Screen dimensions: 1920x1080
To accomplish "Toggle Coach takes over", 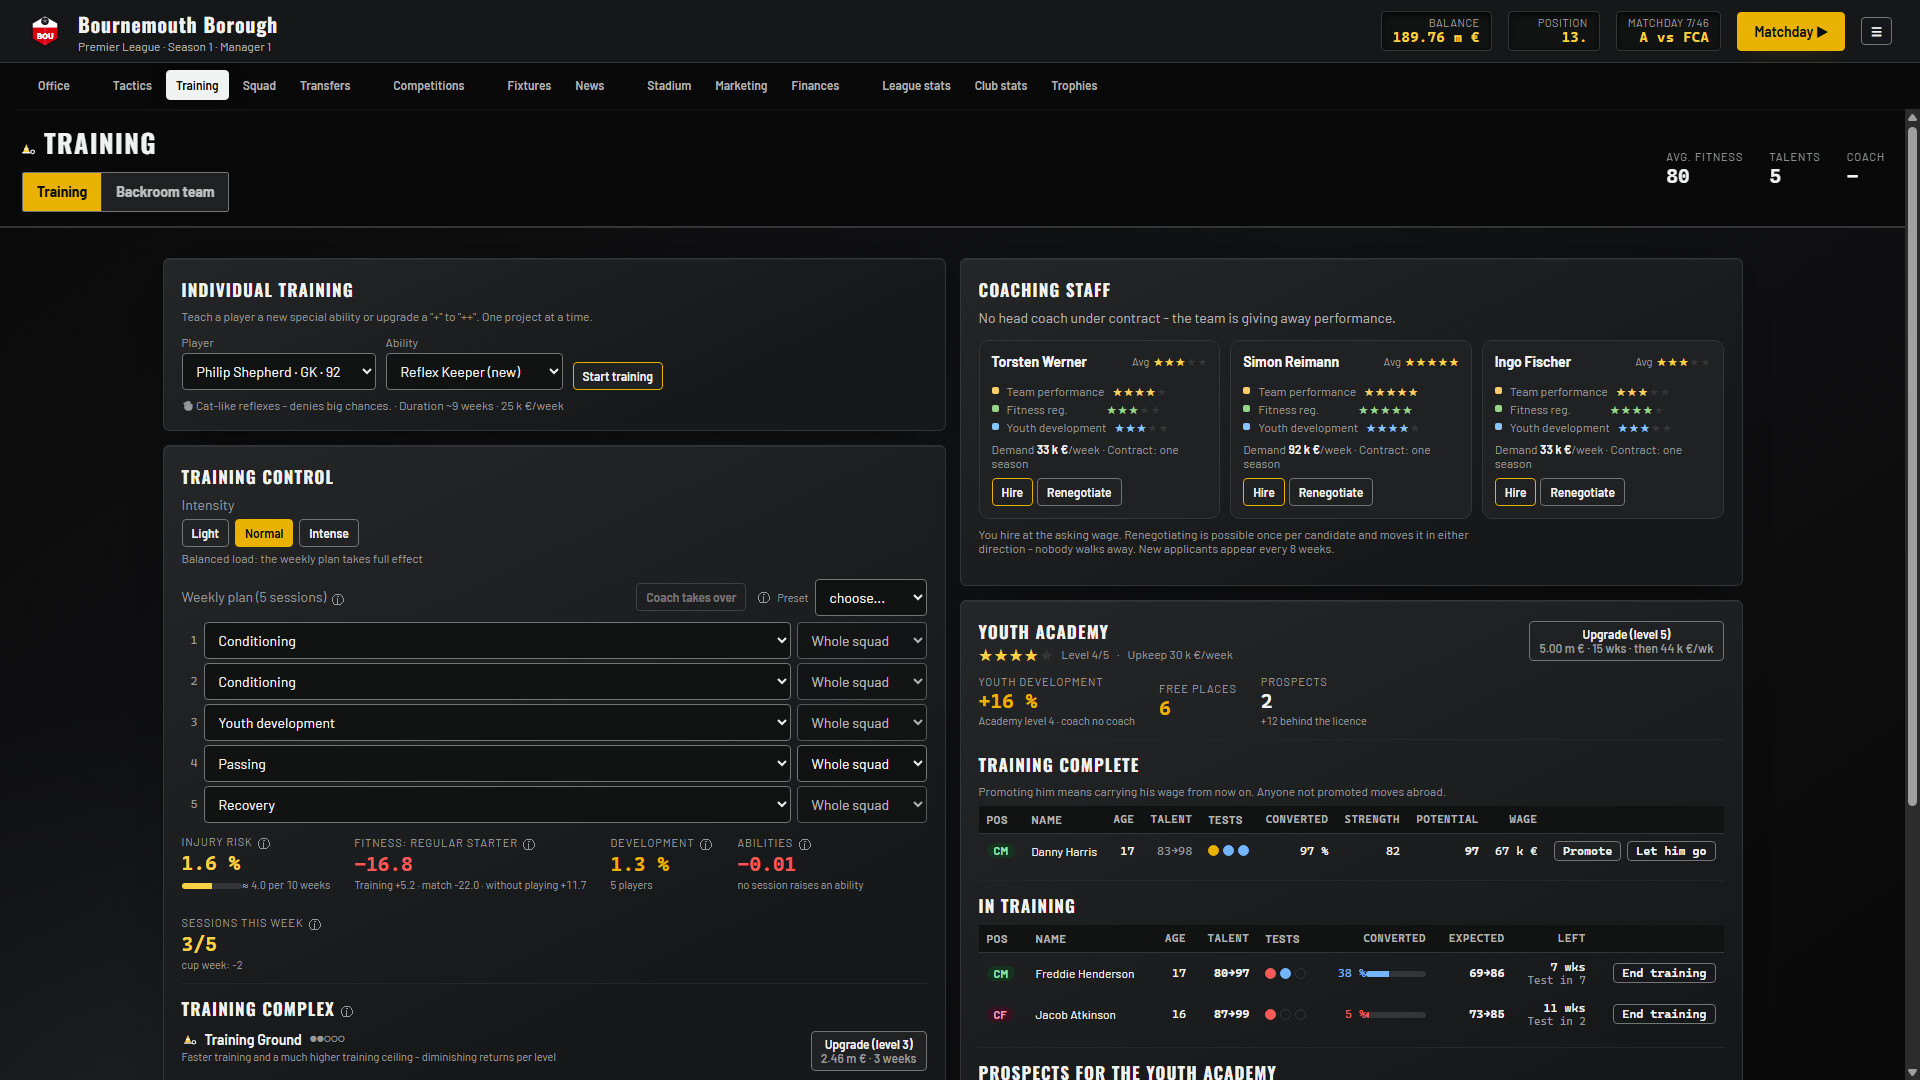I will pos(691,598).
